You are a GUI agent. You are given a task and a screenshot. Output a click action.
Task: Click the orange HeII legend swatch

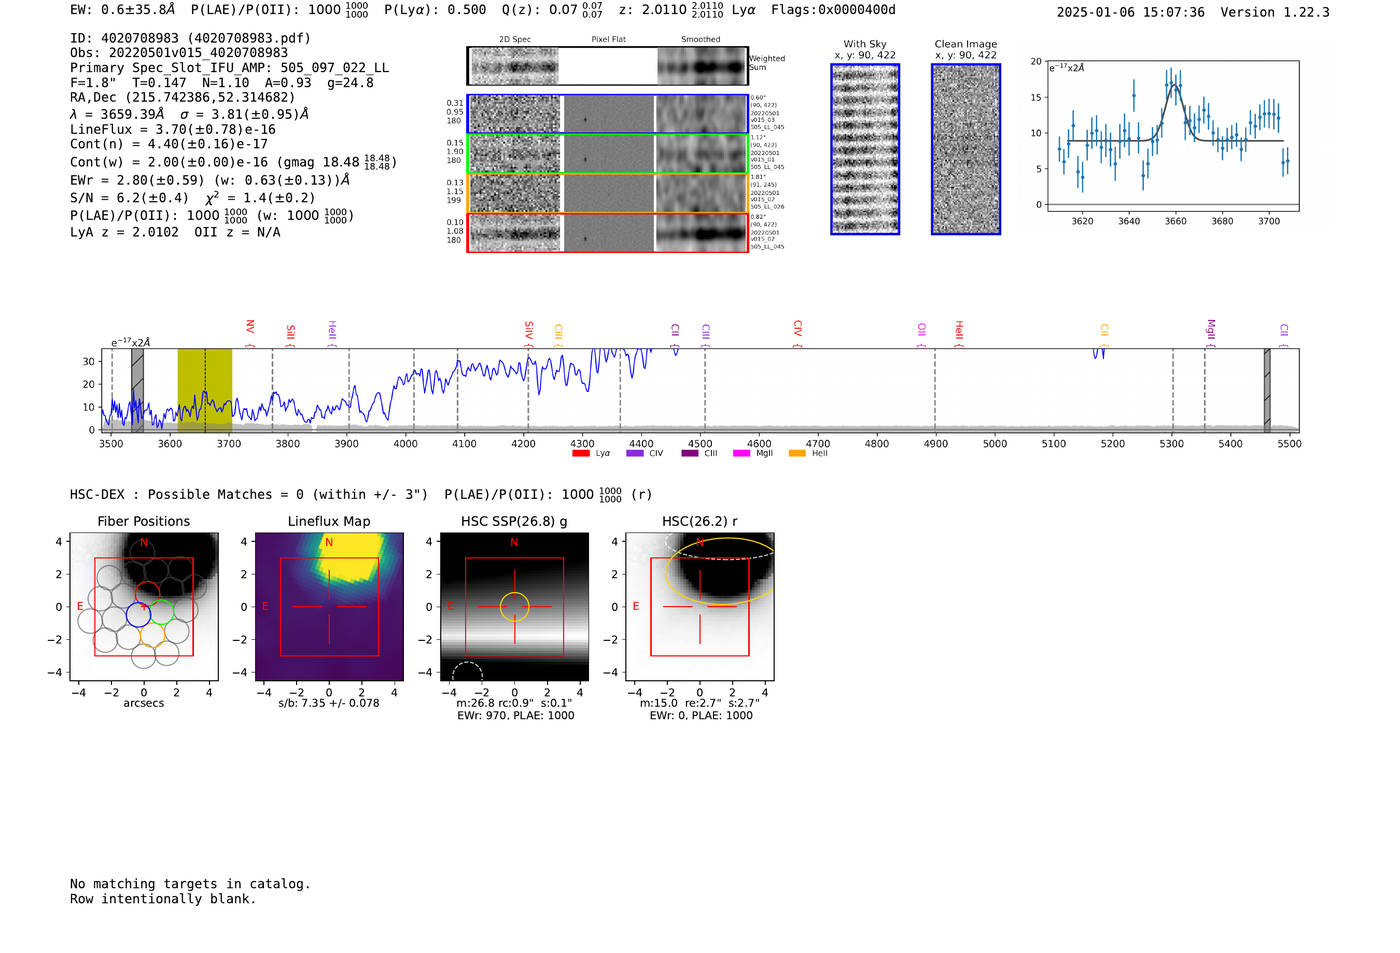click(797, 453)
